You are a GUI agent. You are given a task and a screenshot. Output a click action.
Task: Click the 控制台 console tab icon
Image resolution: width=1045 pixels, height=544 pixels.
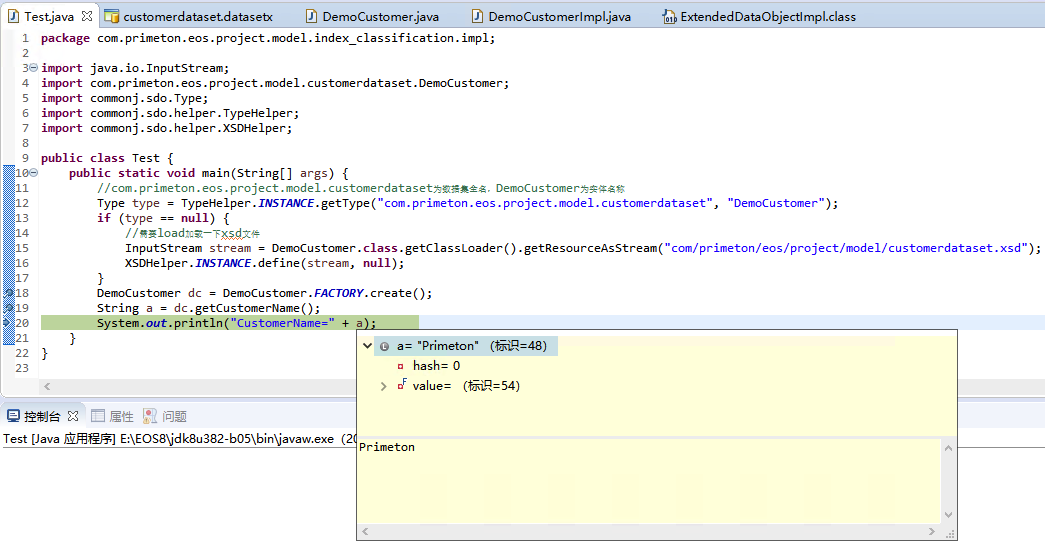13,416
